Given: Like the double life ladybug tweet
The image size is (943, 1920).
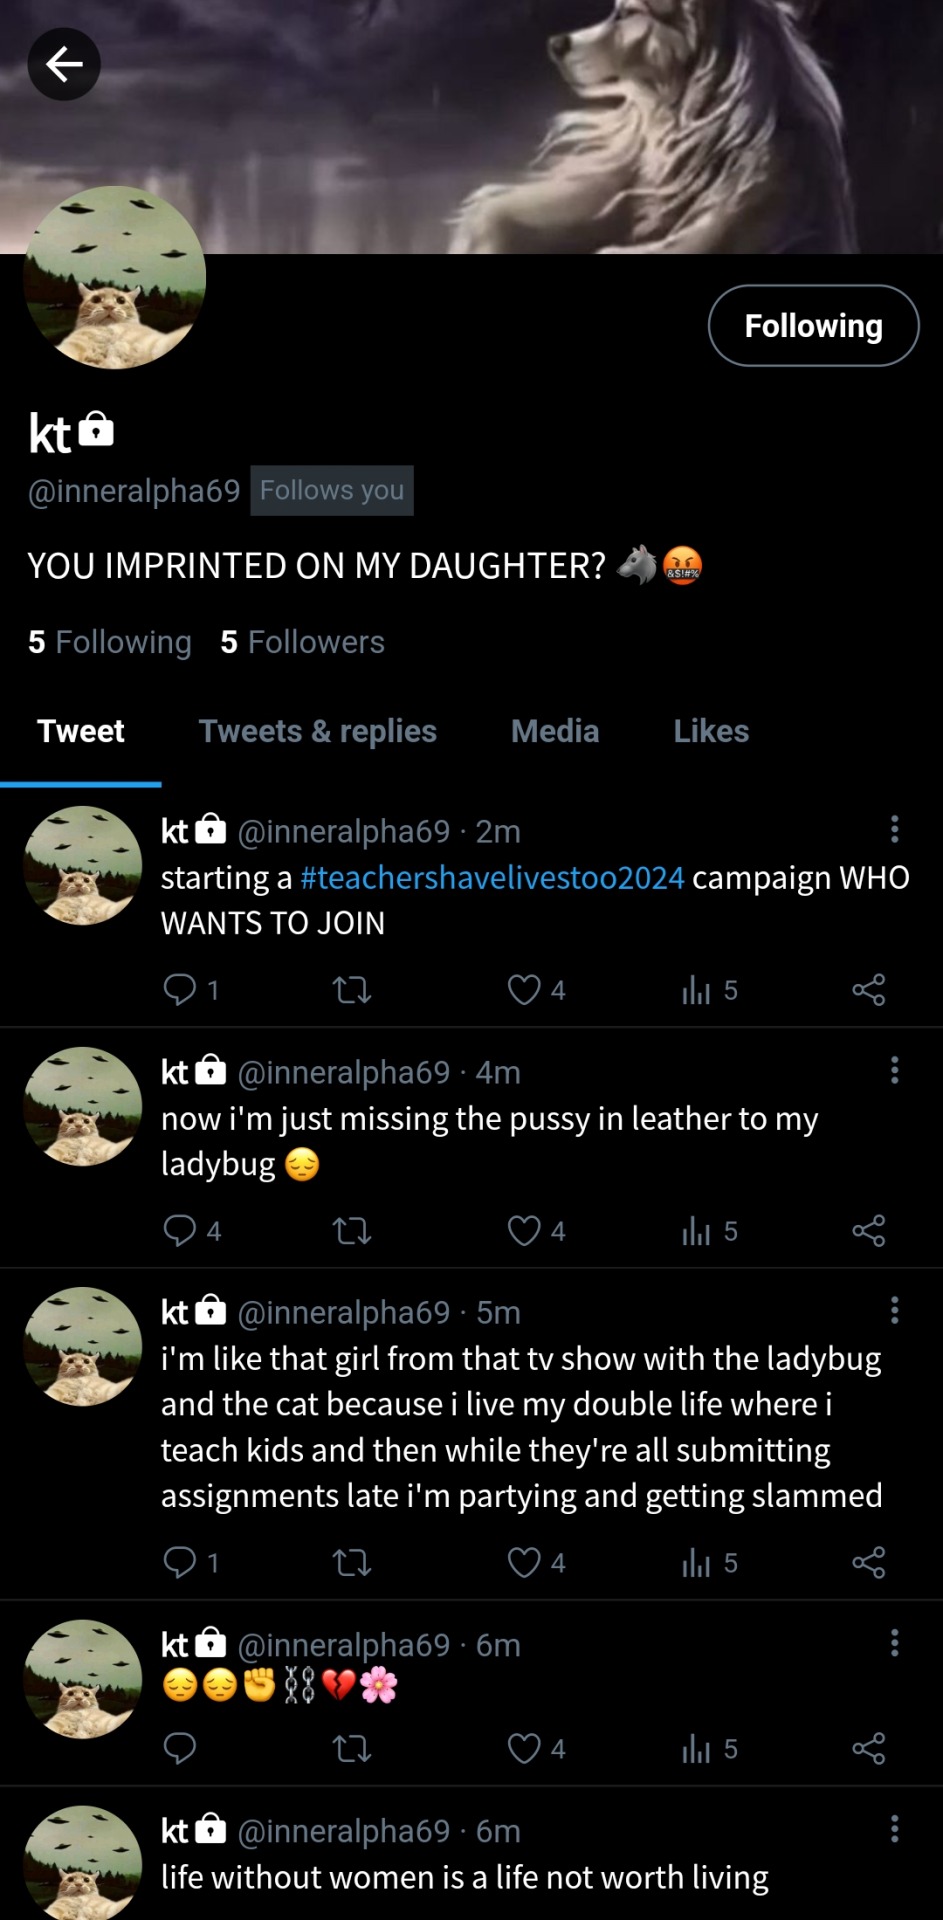Looking at the screenshot, I should tap(524, 1563).
